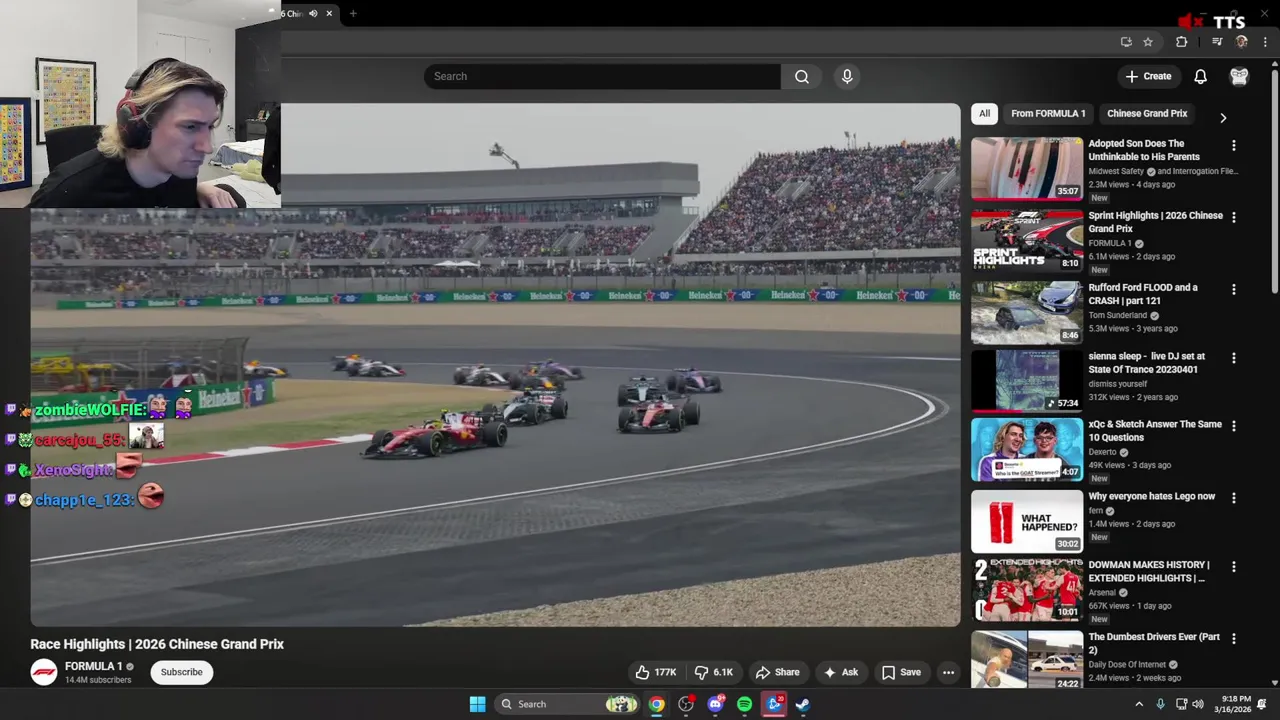This screenshot has height=720, width=1280.
Task: Open the FORMULA 1 channel avatar
Action: tap(44, 672)
